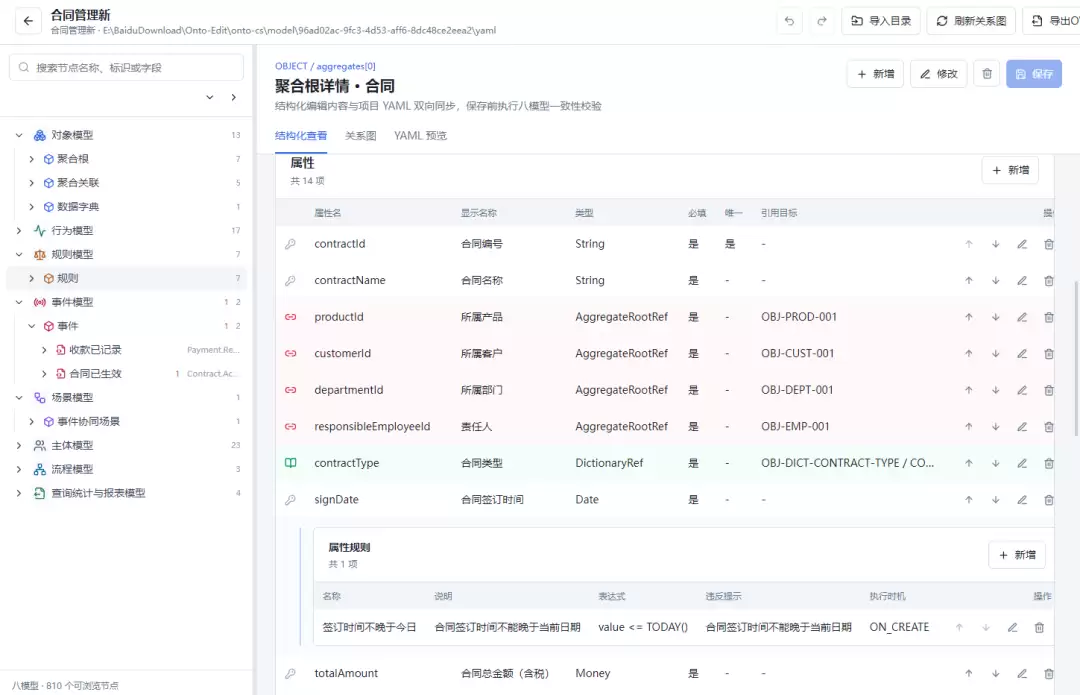Edit the totalAmount attribute

pos(1022,674)
